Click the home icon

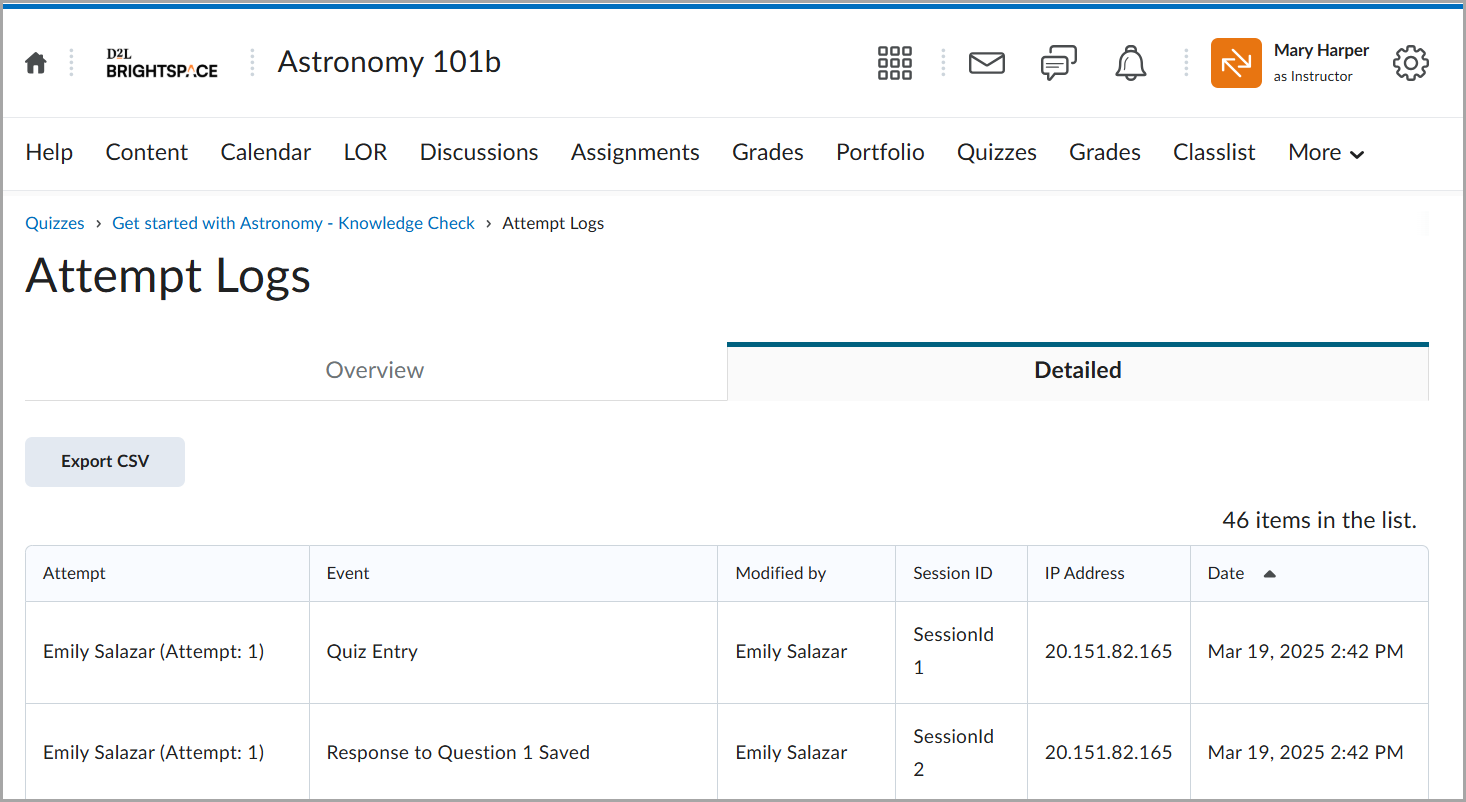click(36, 63)
